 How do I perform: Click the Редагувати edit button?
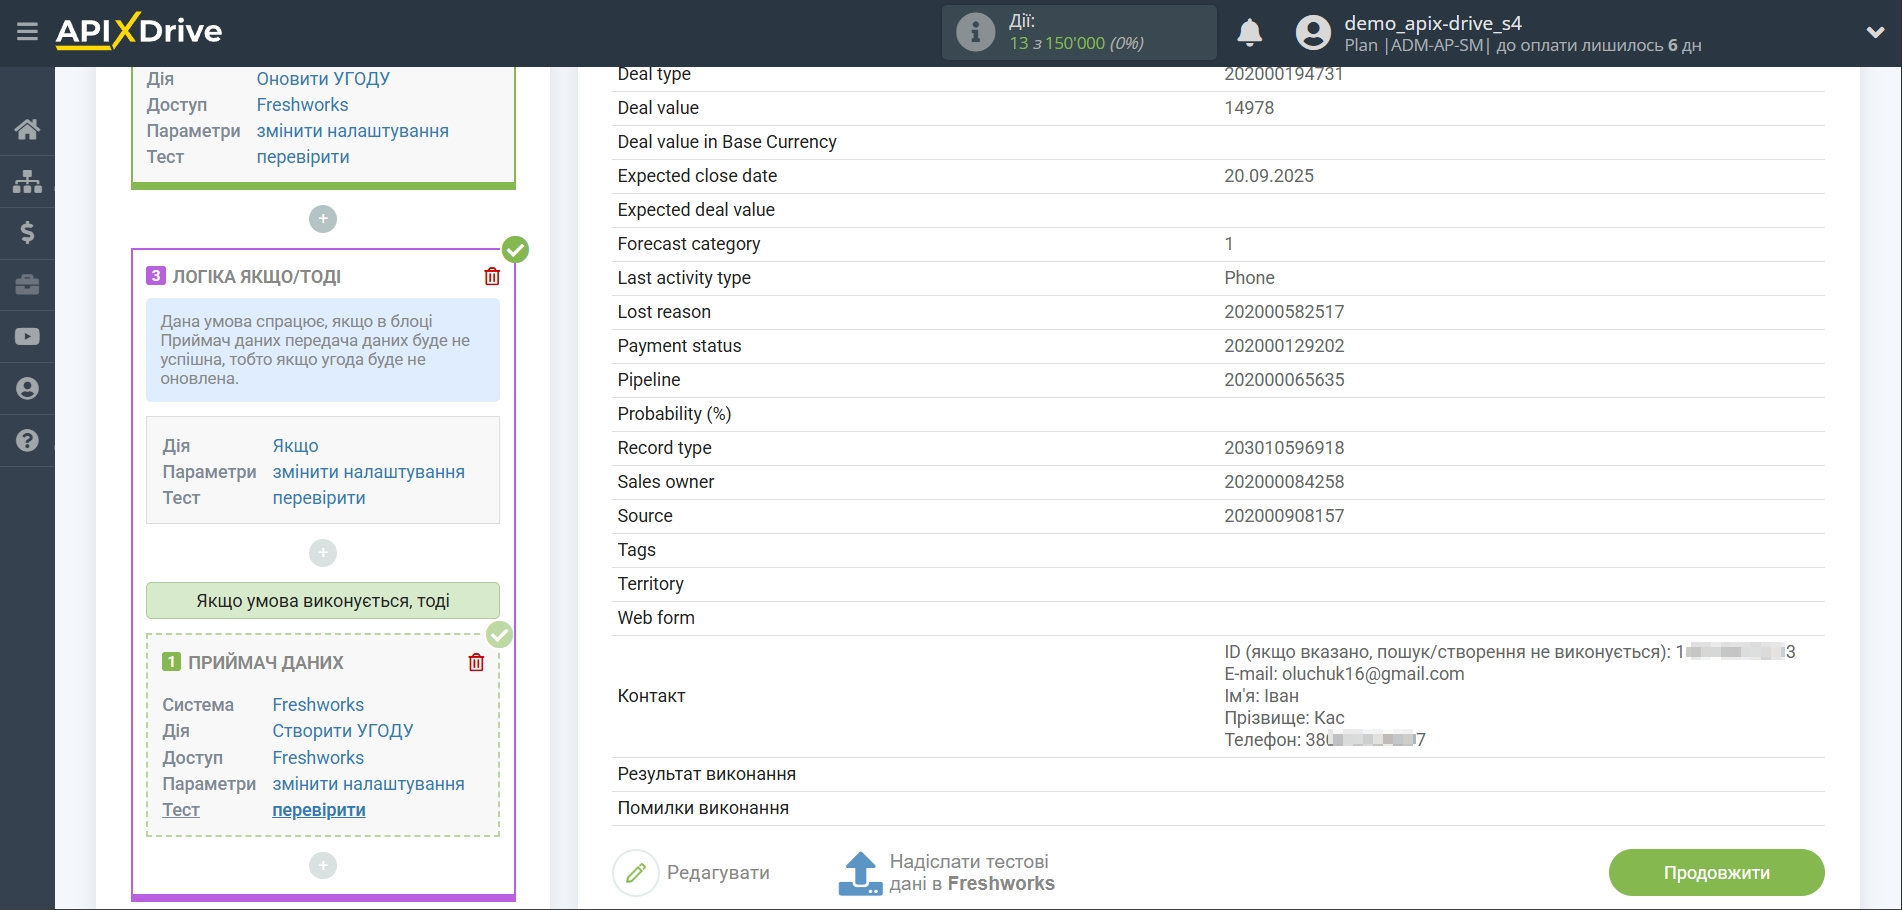pyautogui.click(x=692, y=873)
